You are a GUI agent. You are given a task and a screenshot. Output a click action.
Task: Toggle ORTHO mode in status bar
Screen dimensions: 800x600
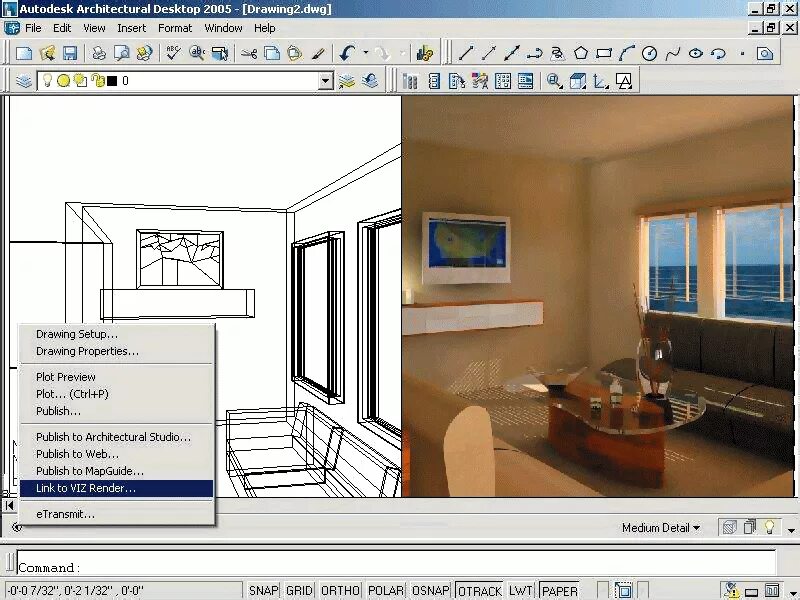pos(340,590)
